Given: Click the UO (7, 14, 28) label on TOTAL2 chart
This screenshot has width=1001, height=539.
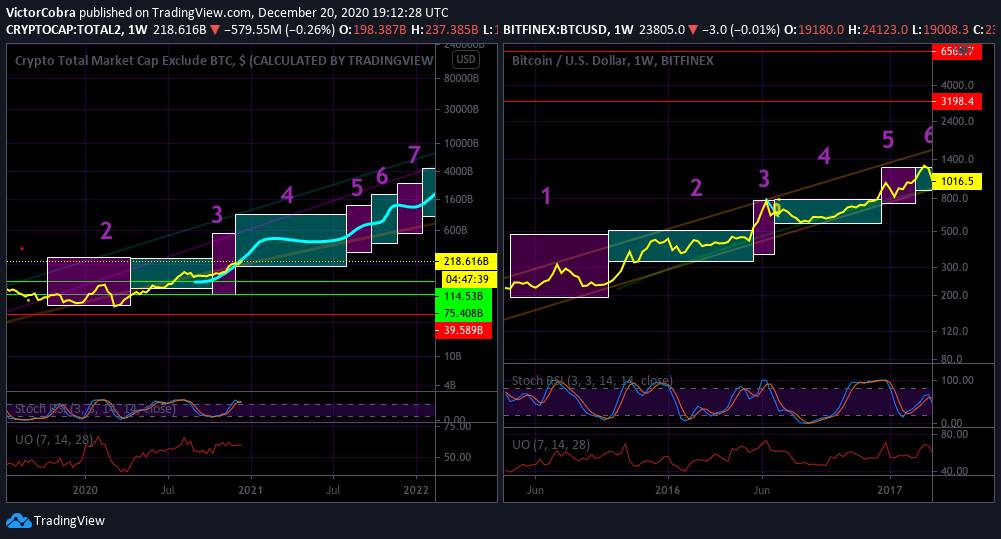Looking at the screenshot, I should click(54, 439).
